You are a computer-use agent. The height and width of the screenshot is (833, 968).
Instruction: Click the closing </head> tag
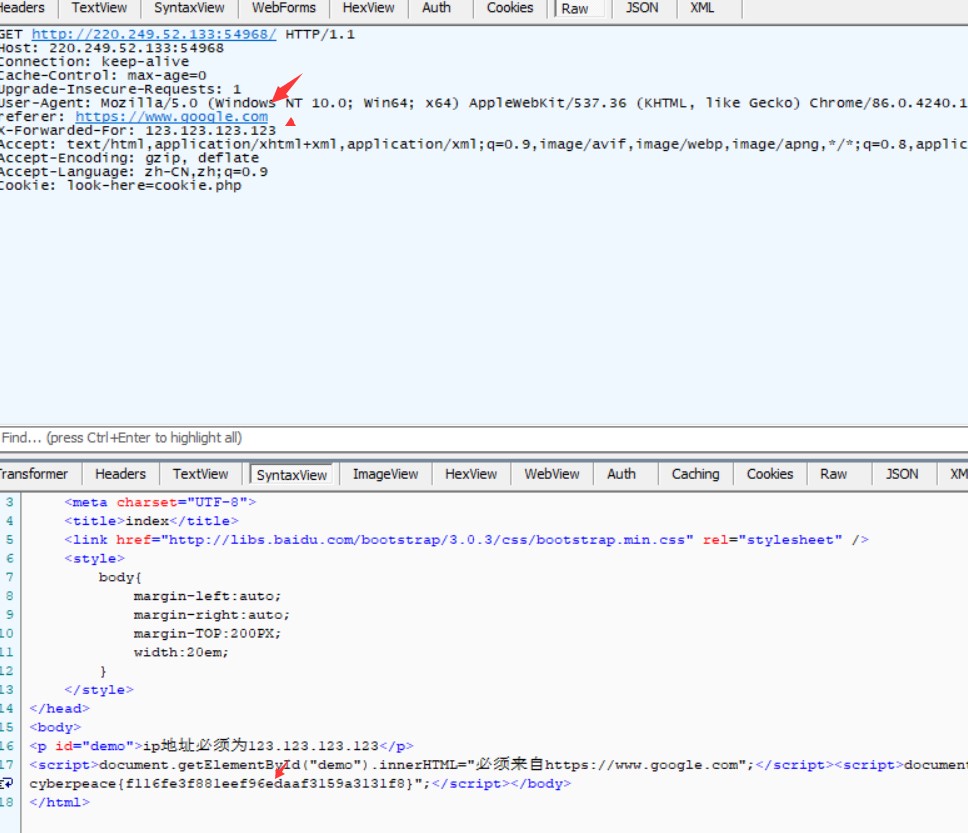pos(59,708)
